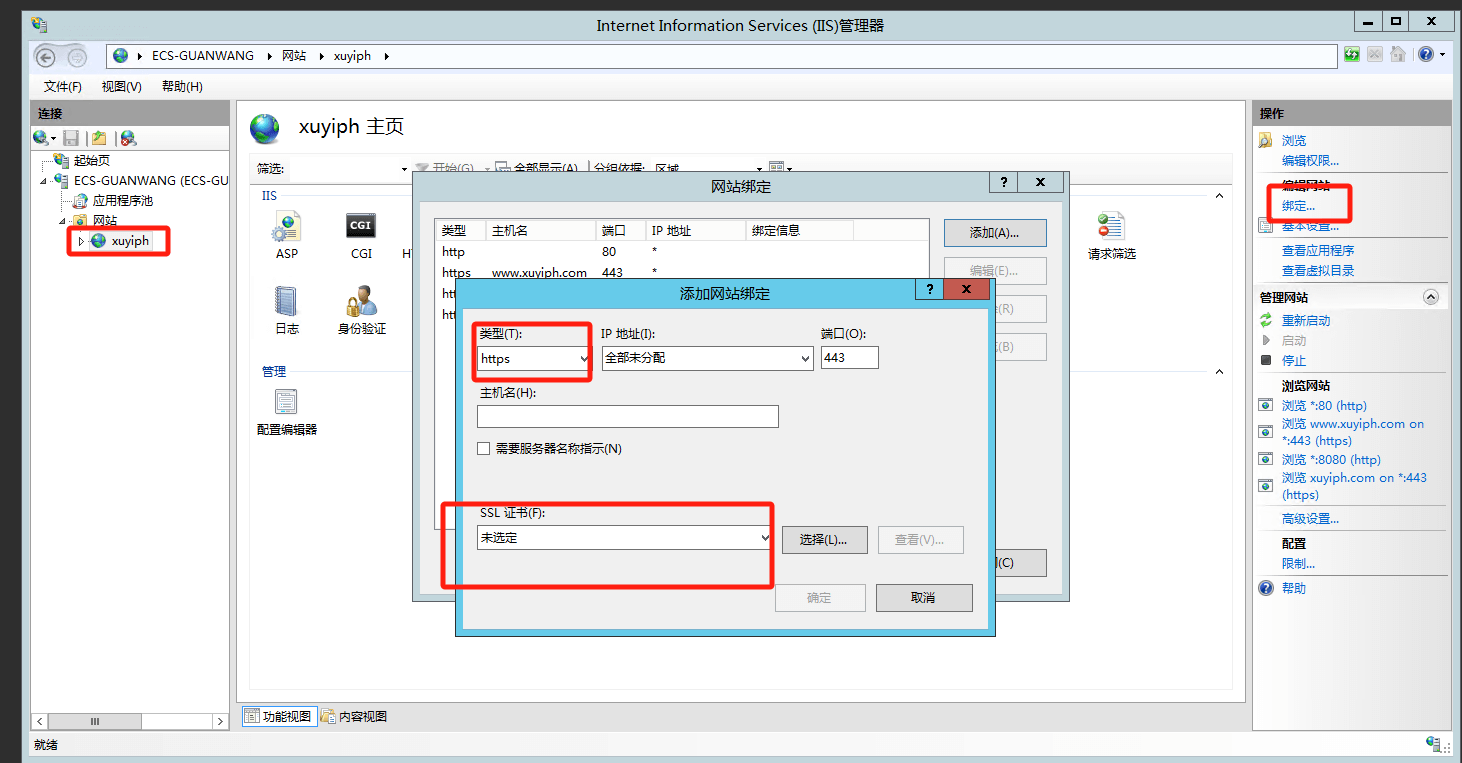This screenshot has width=1462, height=763.
Task: Click the 主机名 column header
Action: (541, 231)
